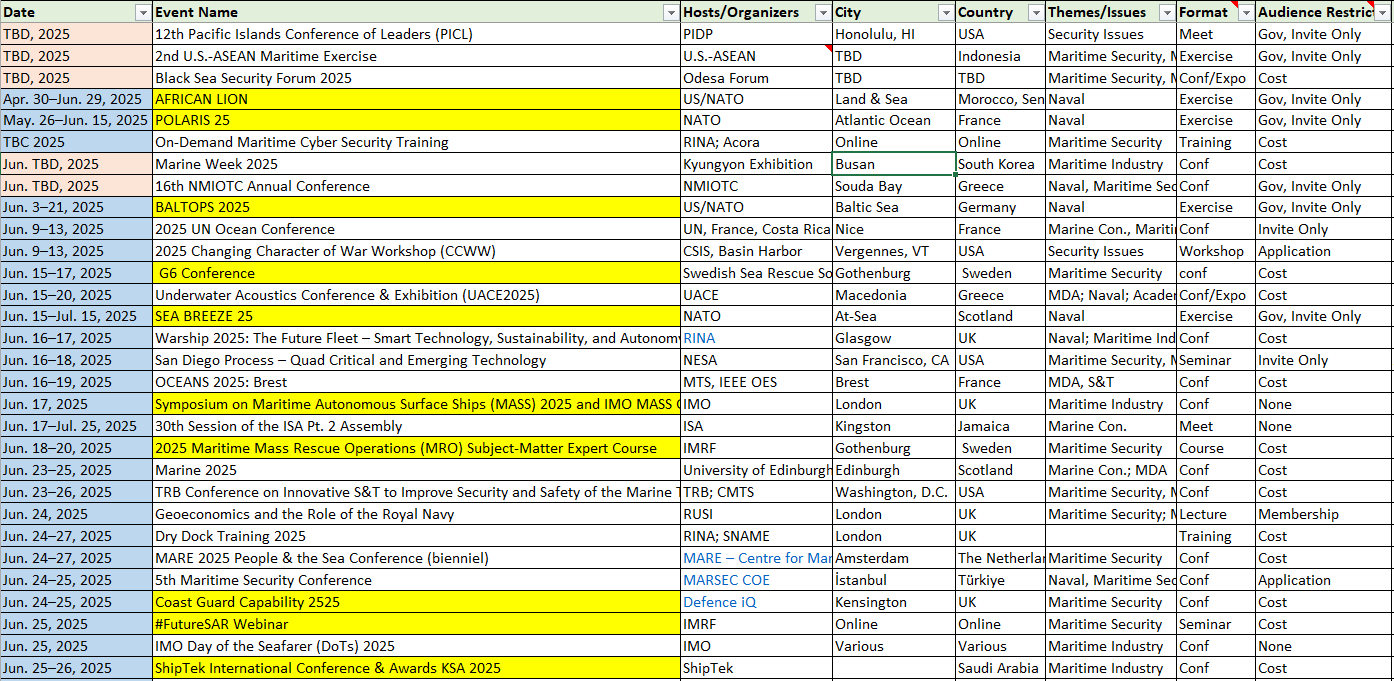
Task: Select the Odesa Forum organizer cell
Action: coord(757,78)
